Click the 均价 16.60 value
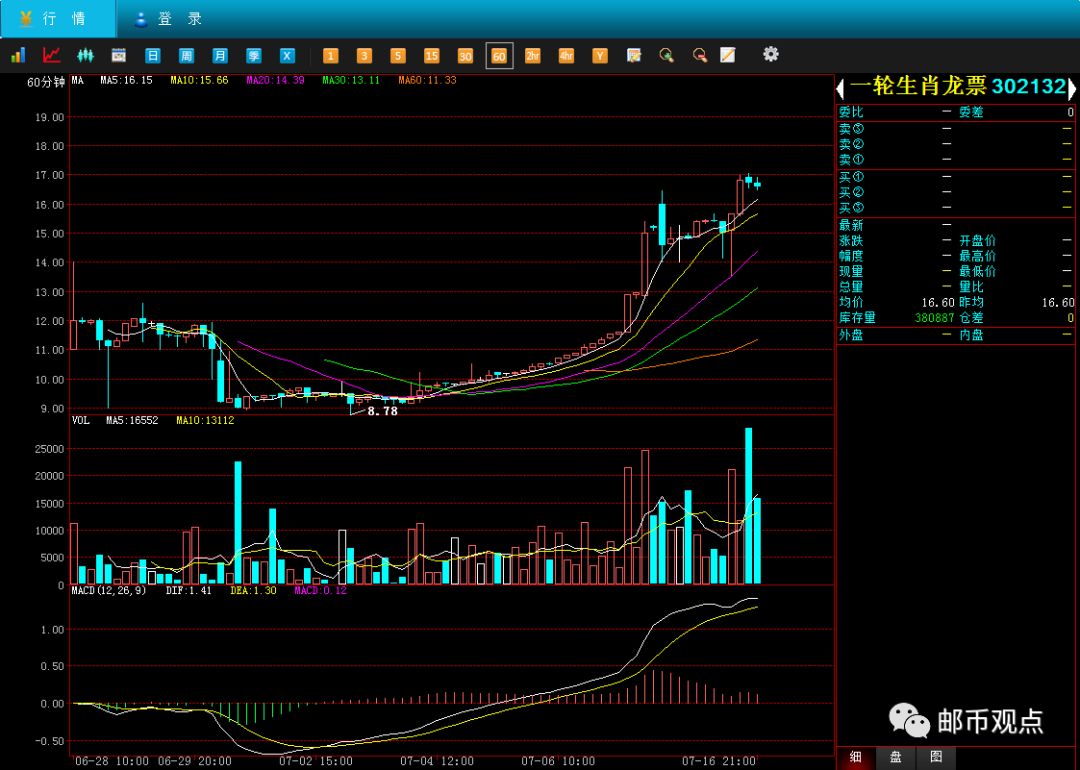This screenshot has height=770, width=1080. coord(937,302)
